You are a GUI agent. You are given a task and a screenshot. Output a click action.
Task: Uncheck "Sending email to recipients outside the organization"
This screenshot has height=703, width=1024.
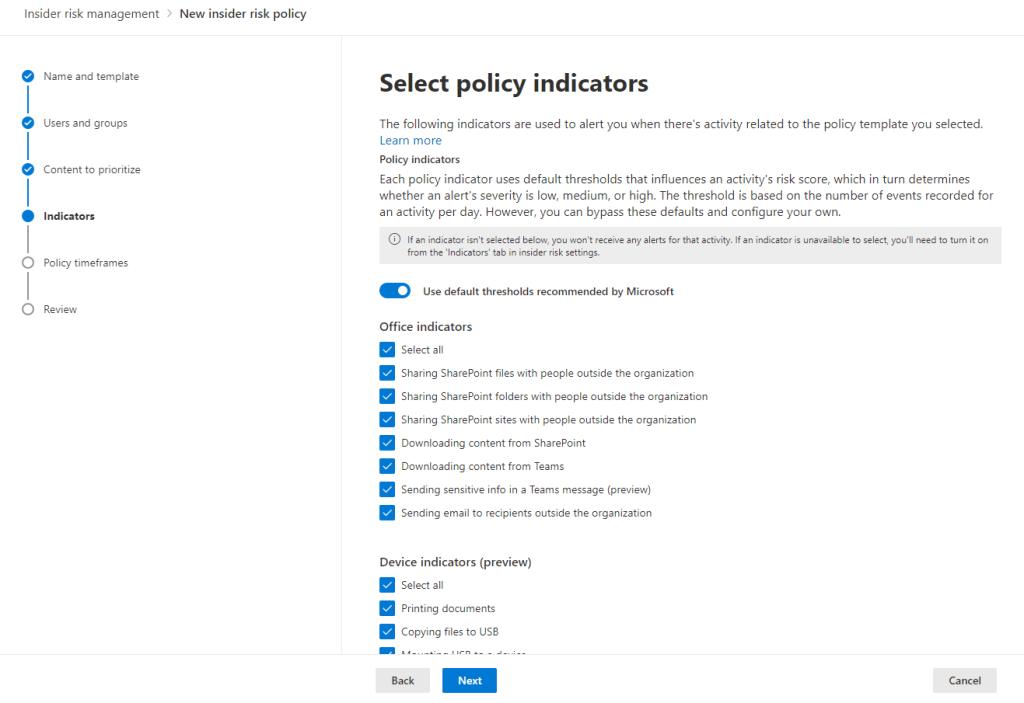coord(387,512)
